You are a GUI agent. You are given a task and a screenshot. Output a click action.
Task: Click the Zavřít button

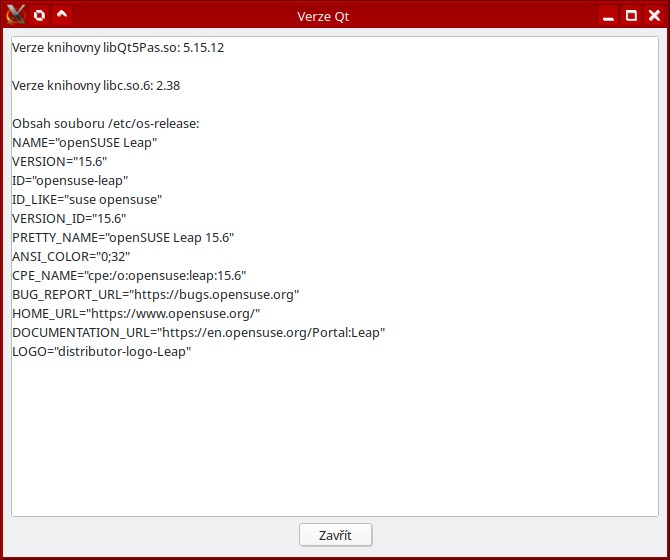tap(335, 535)
